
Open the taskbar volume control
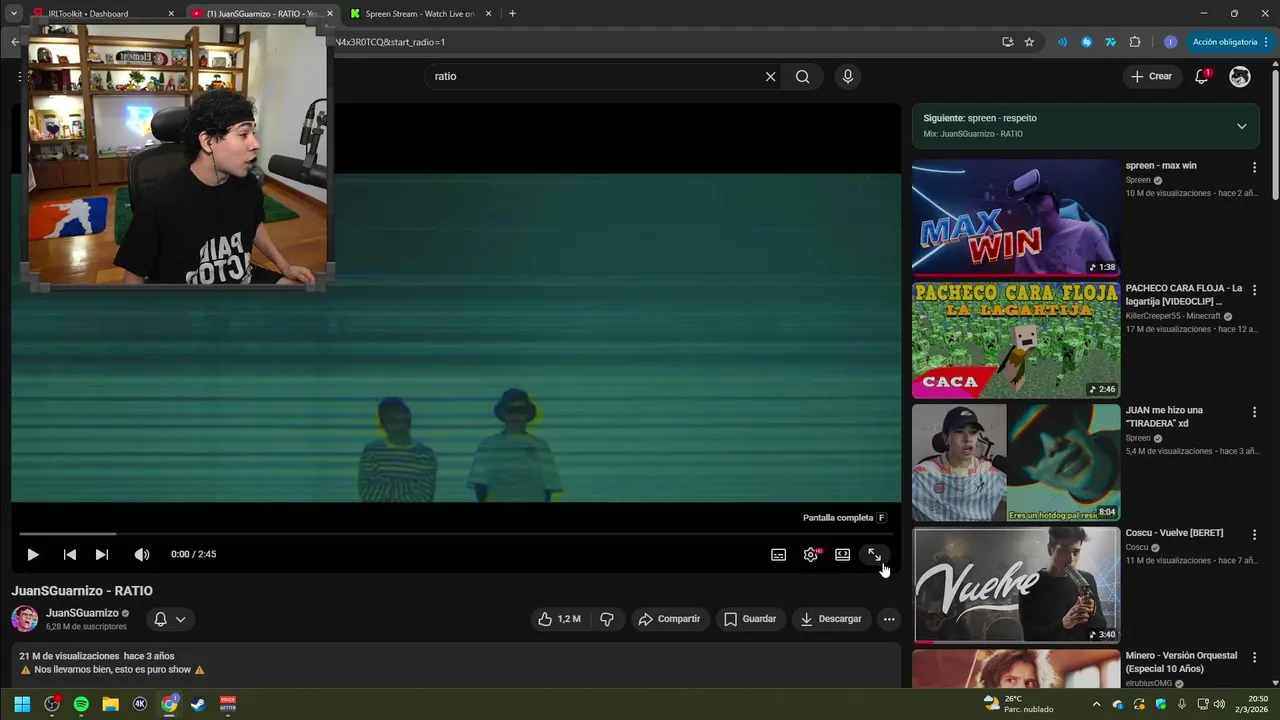click(x=1219, y=704)
